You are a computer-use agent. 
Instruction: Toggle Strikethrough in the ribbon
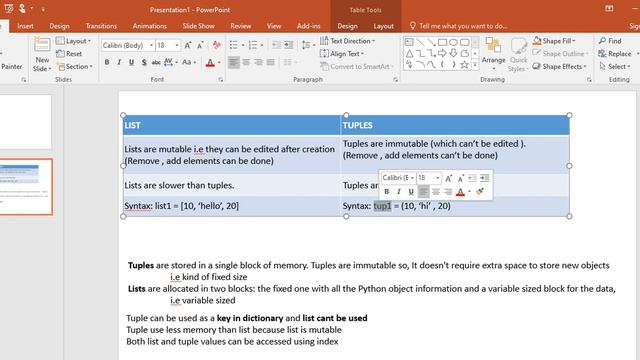[x=156, y=62]
